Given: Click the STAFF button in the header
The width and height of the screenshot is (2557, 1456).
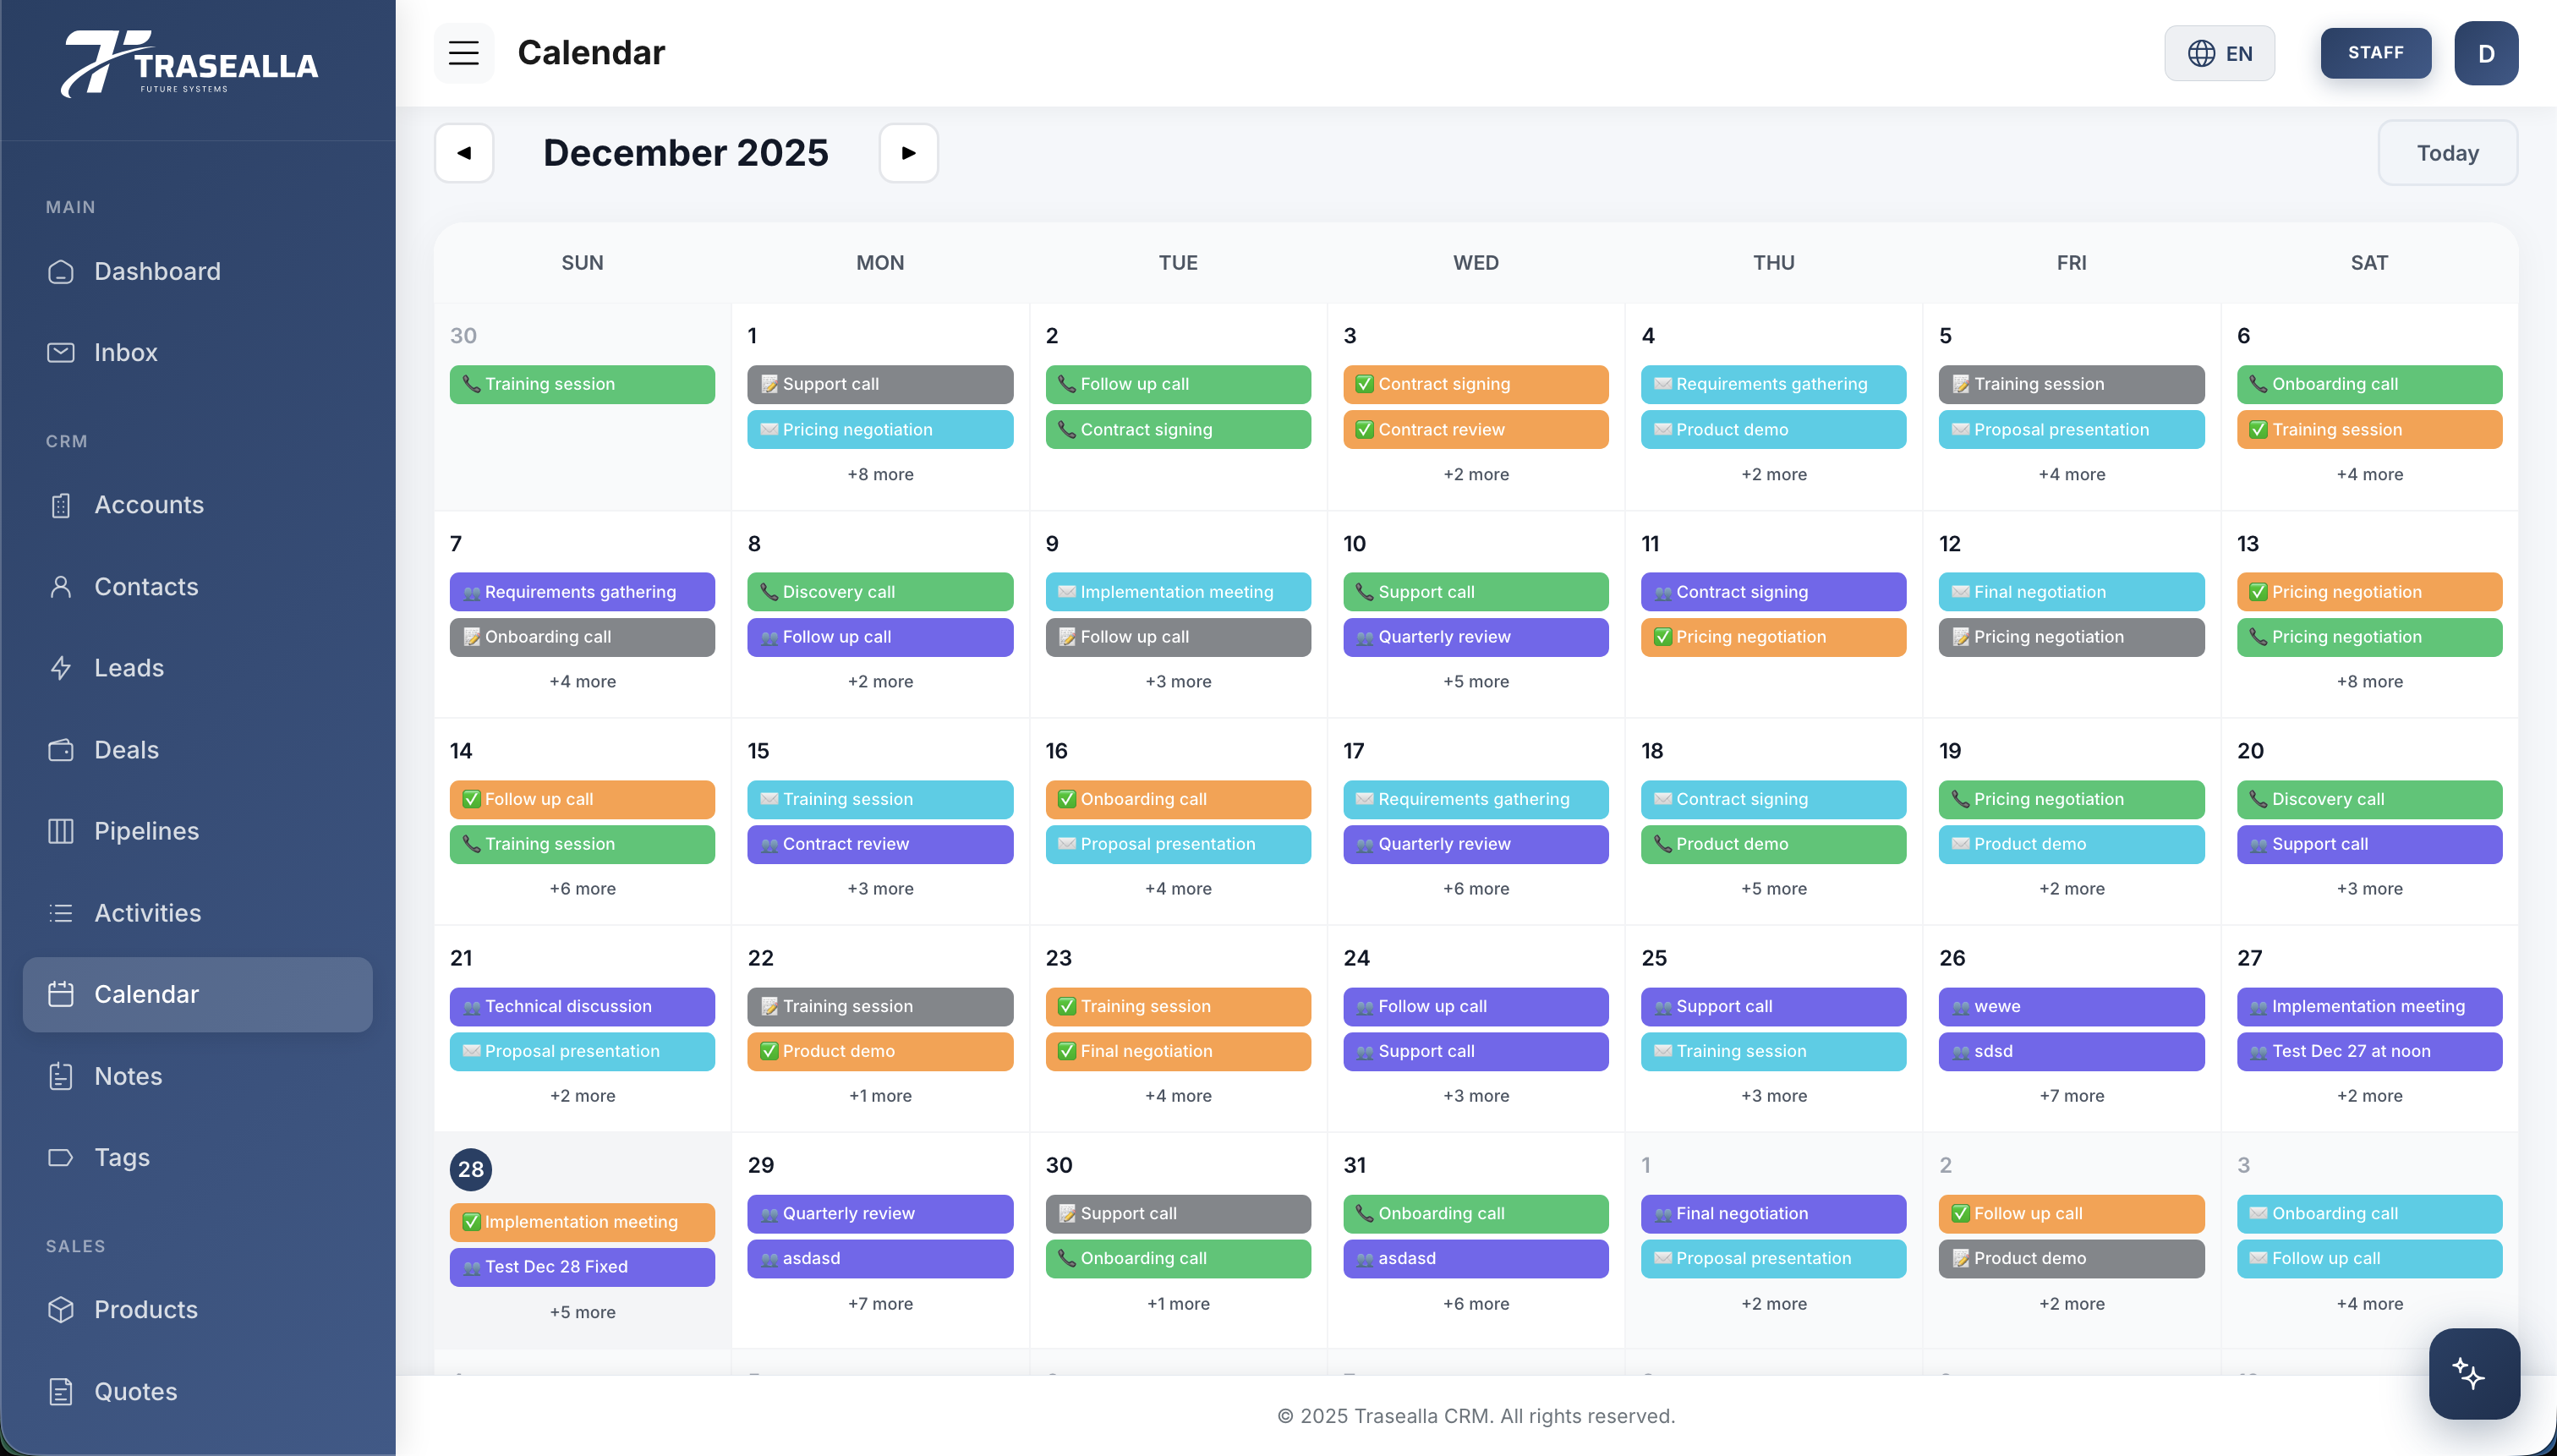Looking at the screenshot, I should click(2376, 52).
